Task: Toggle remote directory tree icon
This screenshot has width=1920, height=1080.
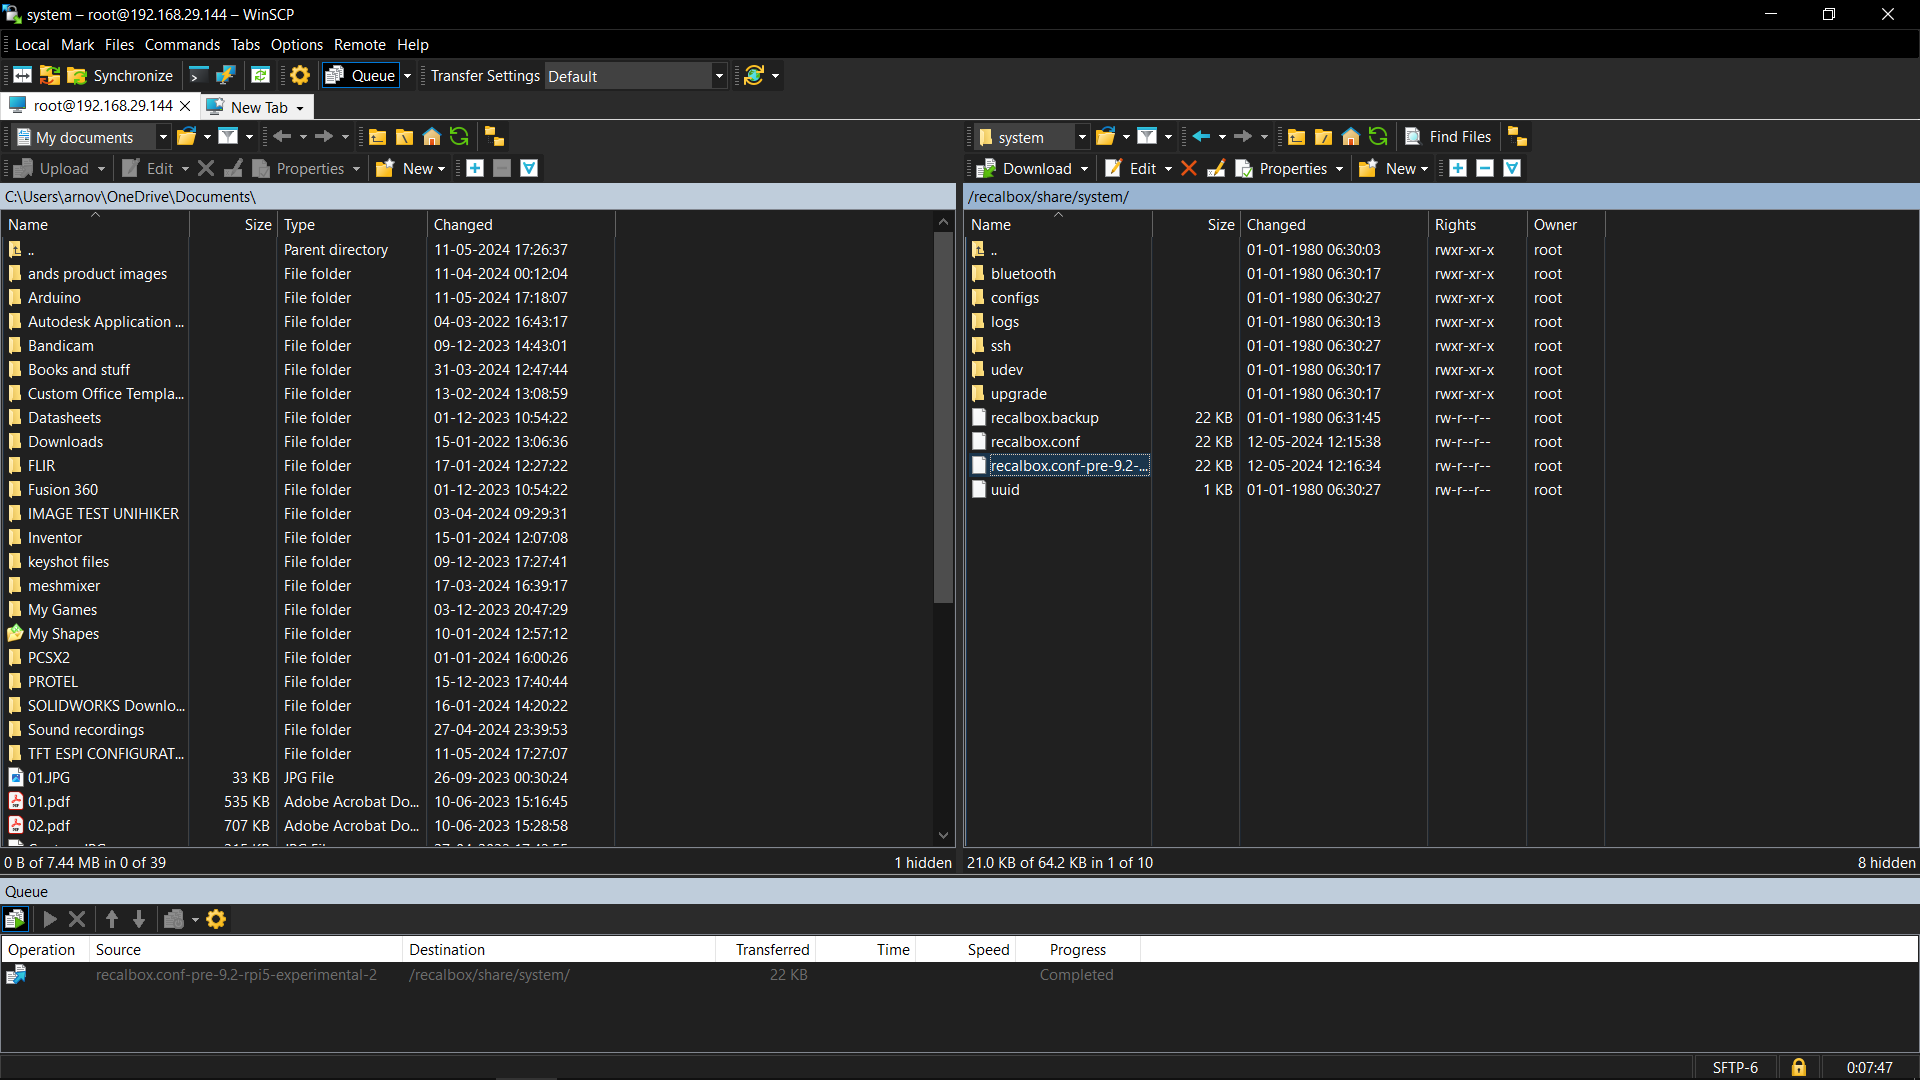Action: (x=1517, y=137)
